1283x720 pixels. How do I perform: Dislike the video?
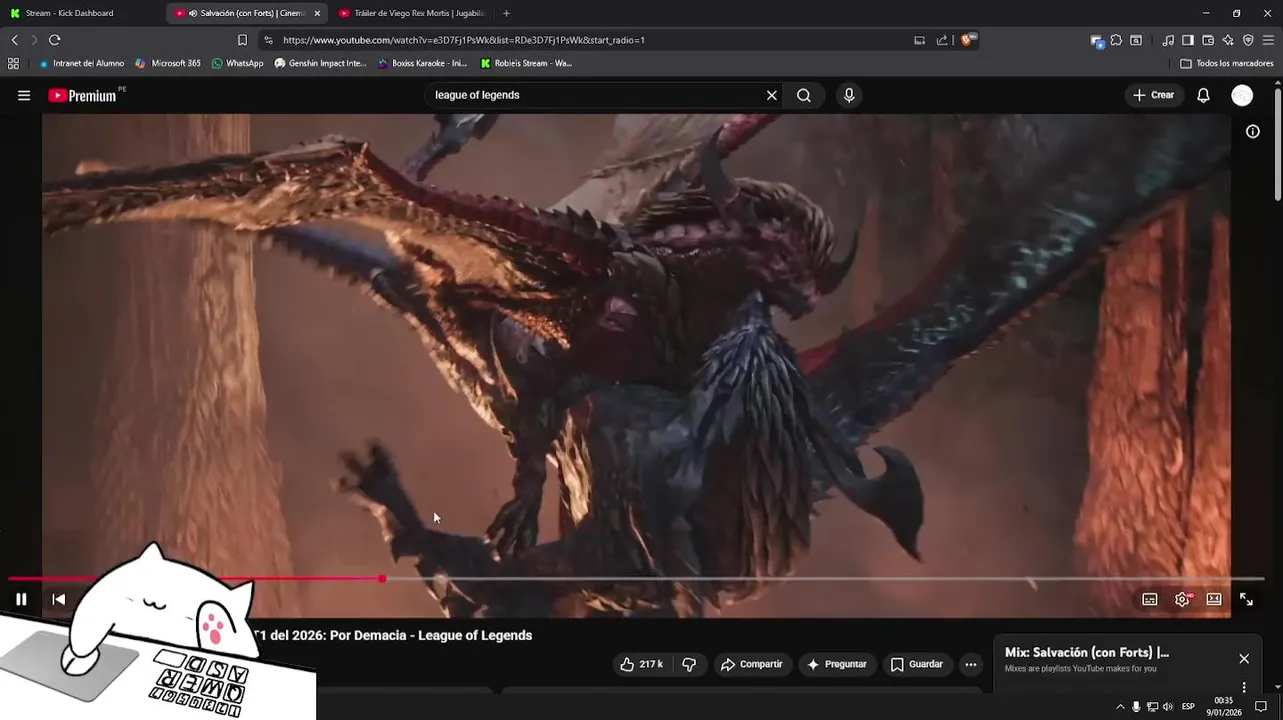coord(689,664)
